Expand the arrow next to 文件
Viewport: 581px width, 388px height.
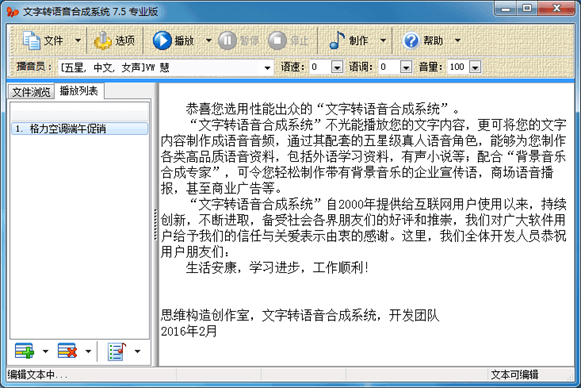click(x=78, y=40)
